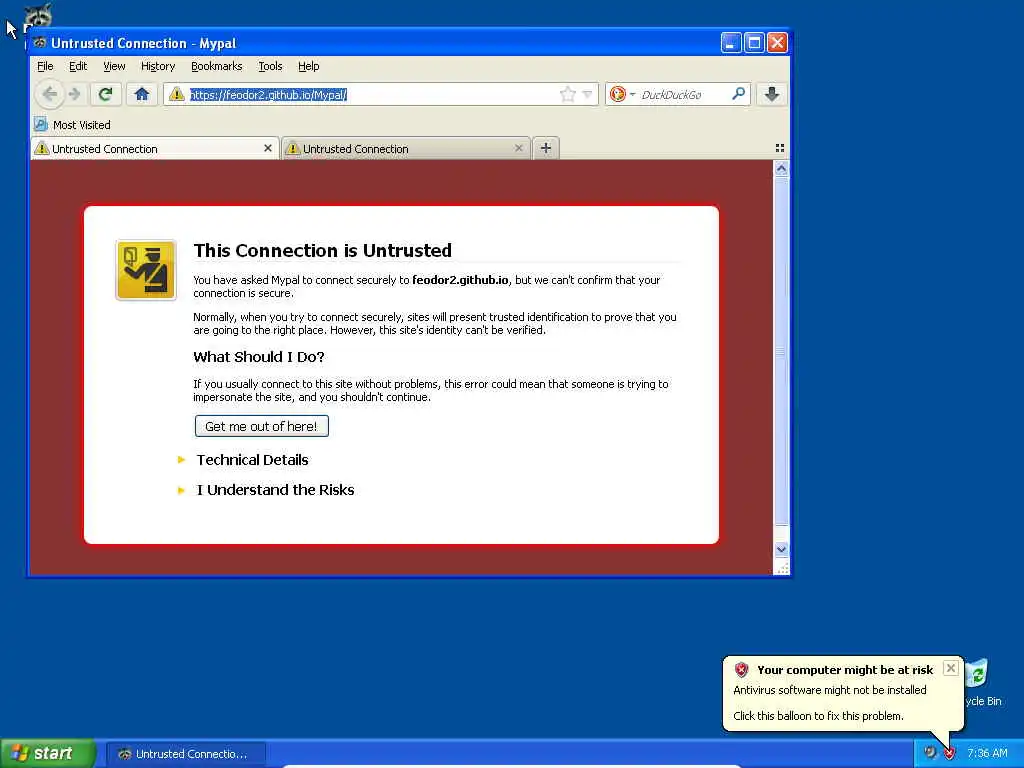Click the Most Visited bookmark icon
This screenshot has height=768, width=1024.
click(x=41, y=124)
